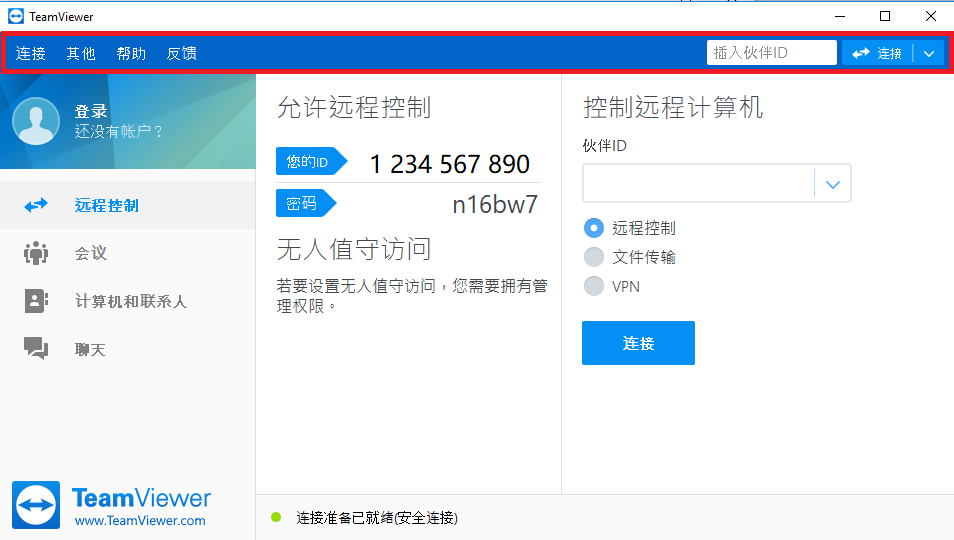
Task: Open the 连接 menu in menu bar
Action: pyautogui.click(x=31, y=53)
